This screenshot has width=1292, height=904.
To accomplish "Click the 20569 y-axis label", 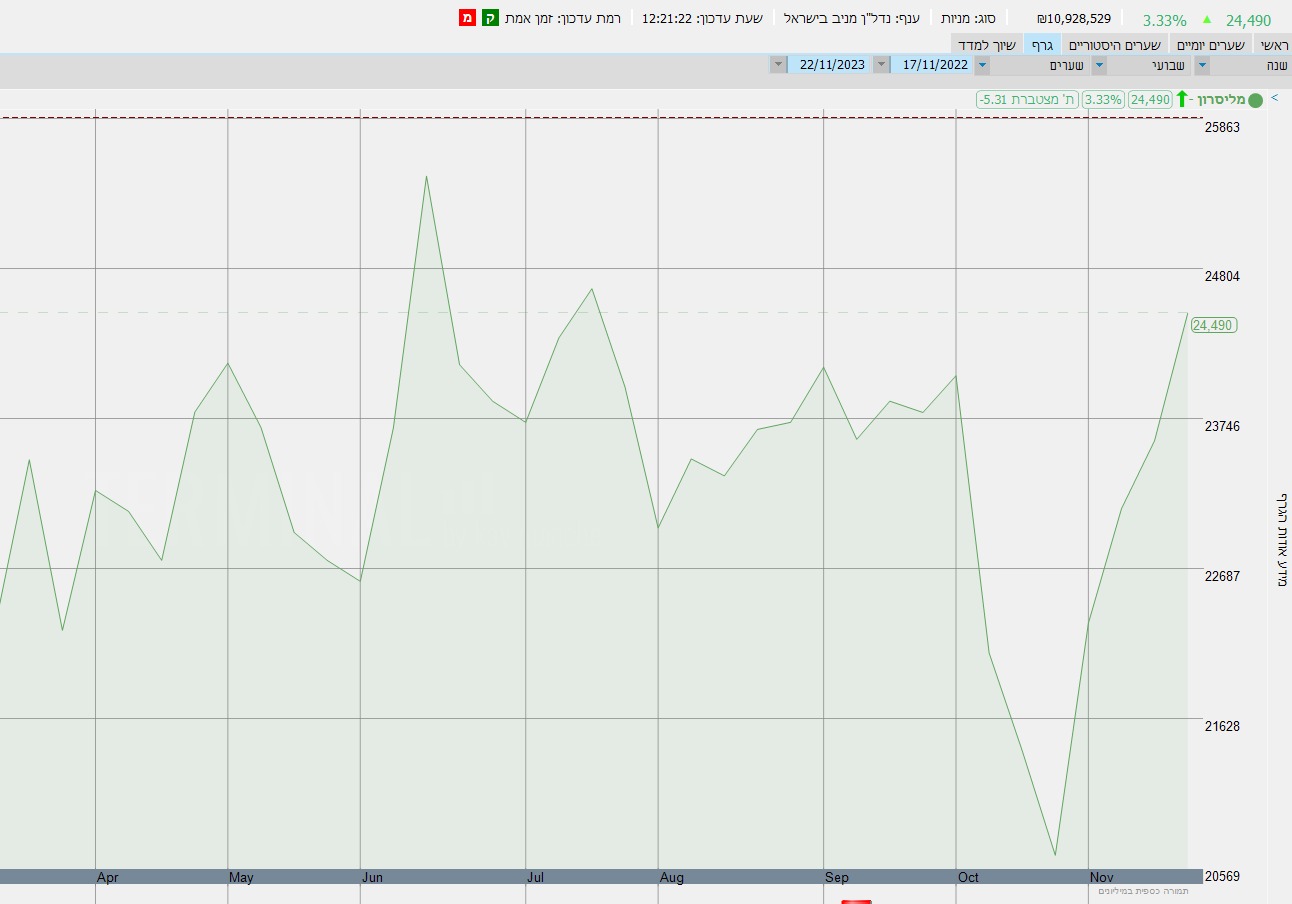I will [1222, 876].
